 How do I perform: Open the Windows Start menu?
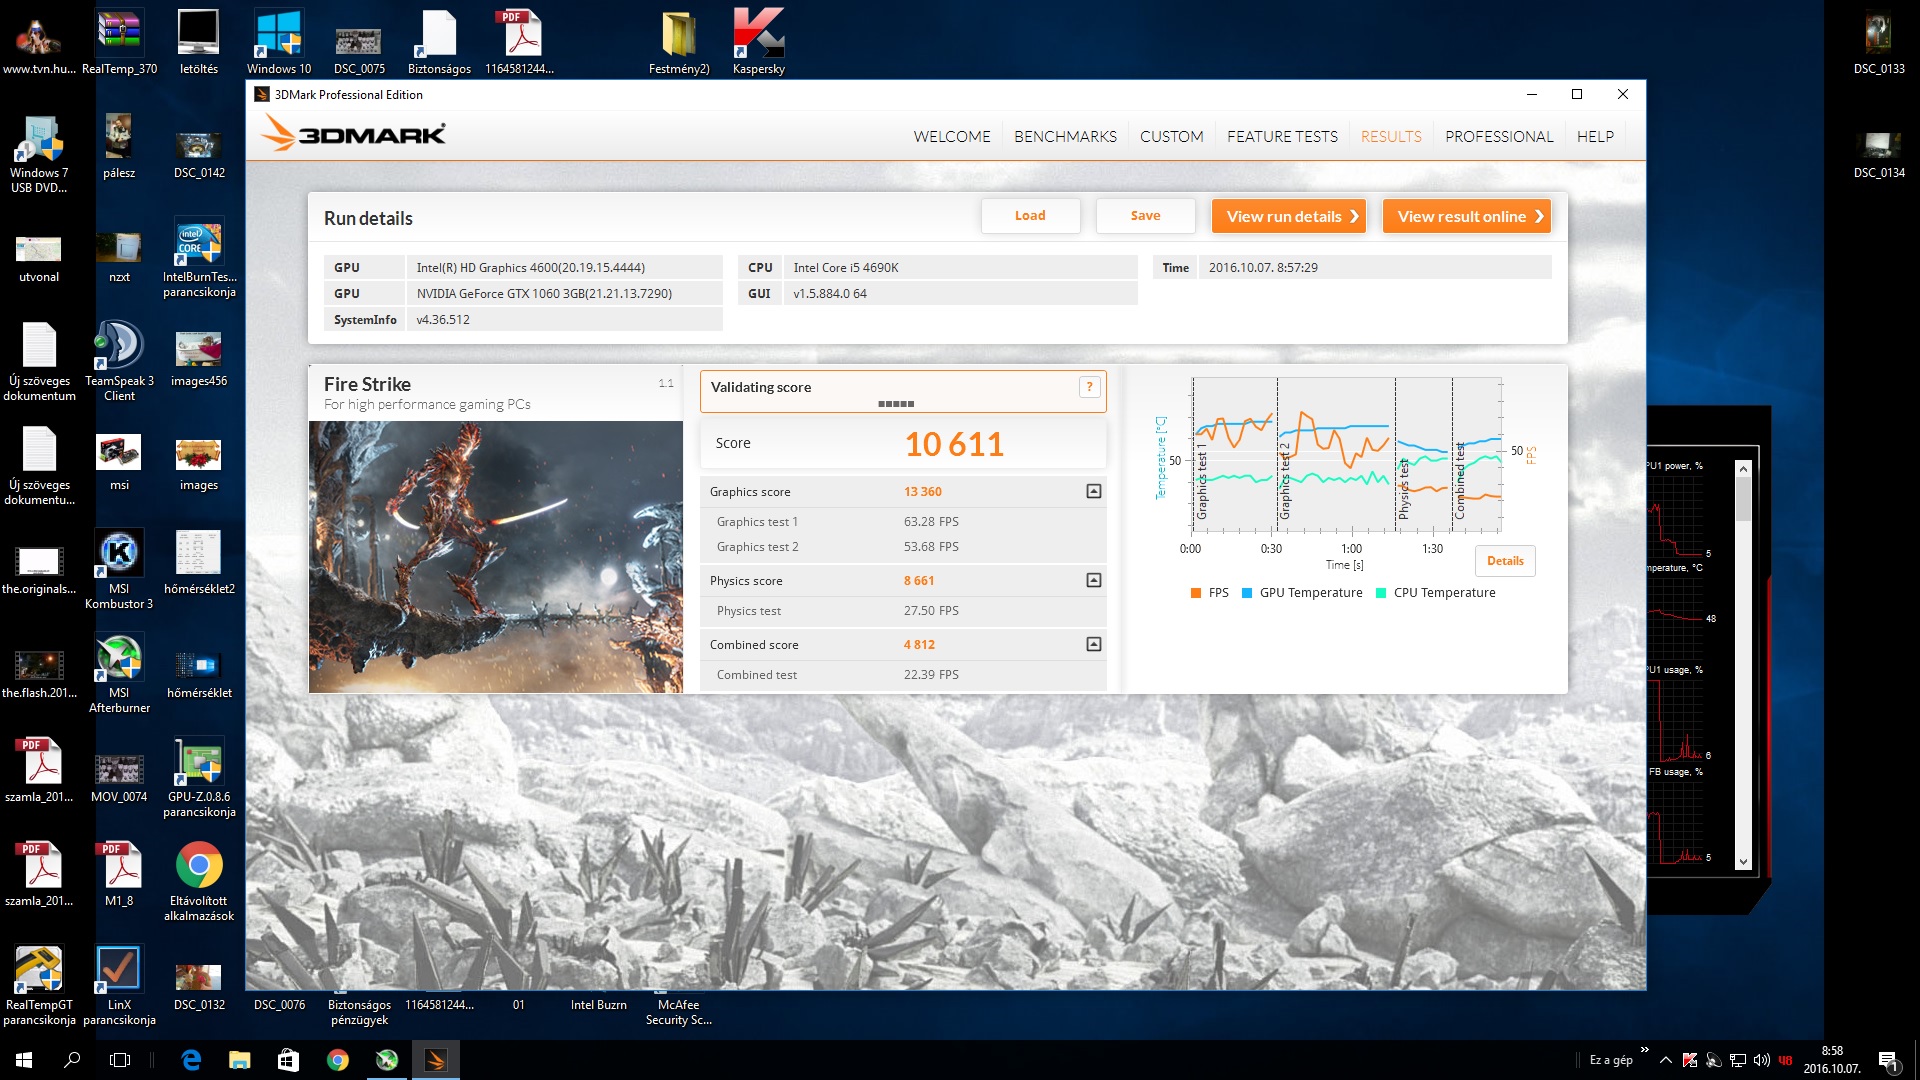24,1060
